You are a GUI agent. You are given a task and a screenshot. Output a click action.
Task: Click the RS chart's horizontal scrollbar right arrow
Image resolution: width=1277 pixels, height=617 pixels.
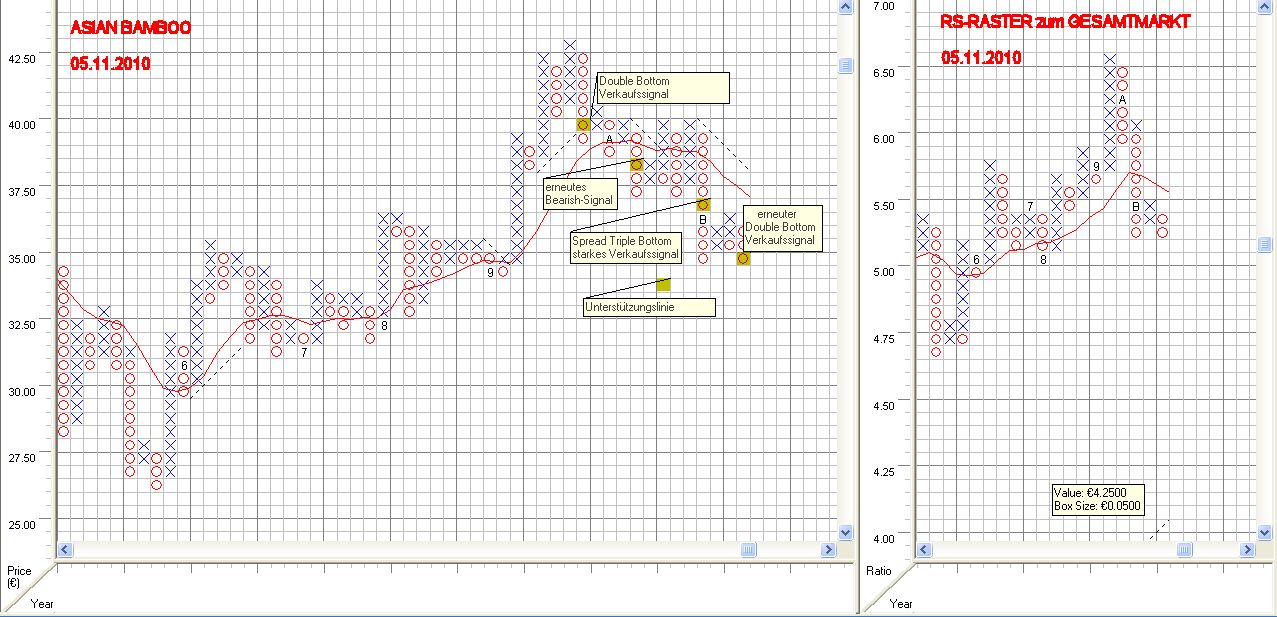(x=1248, y=550)
